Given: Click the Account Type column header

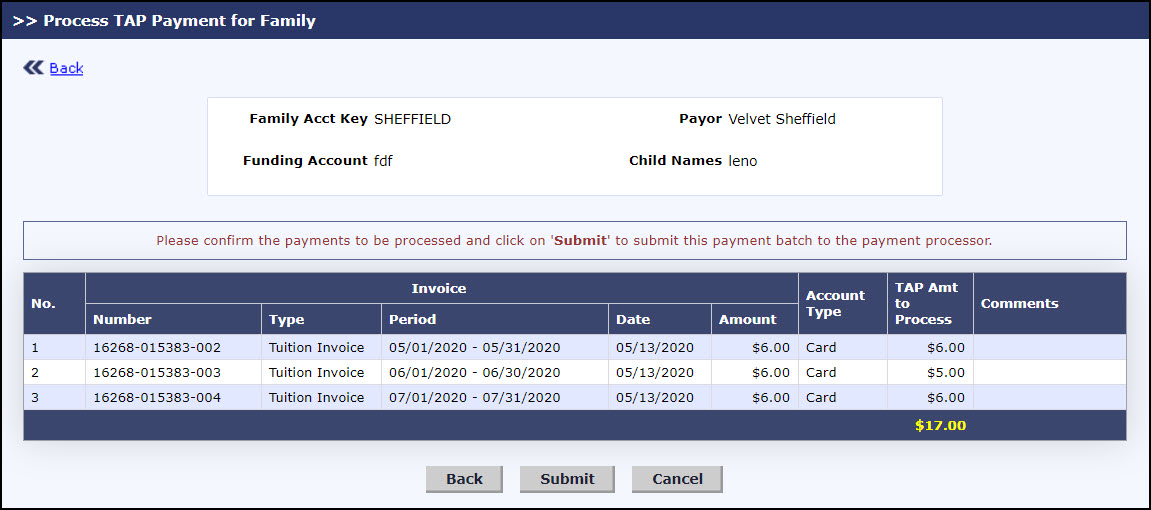Looking at the screenshot, I should click(x=835, y=303).
